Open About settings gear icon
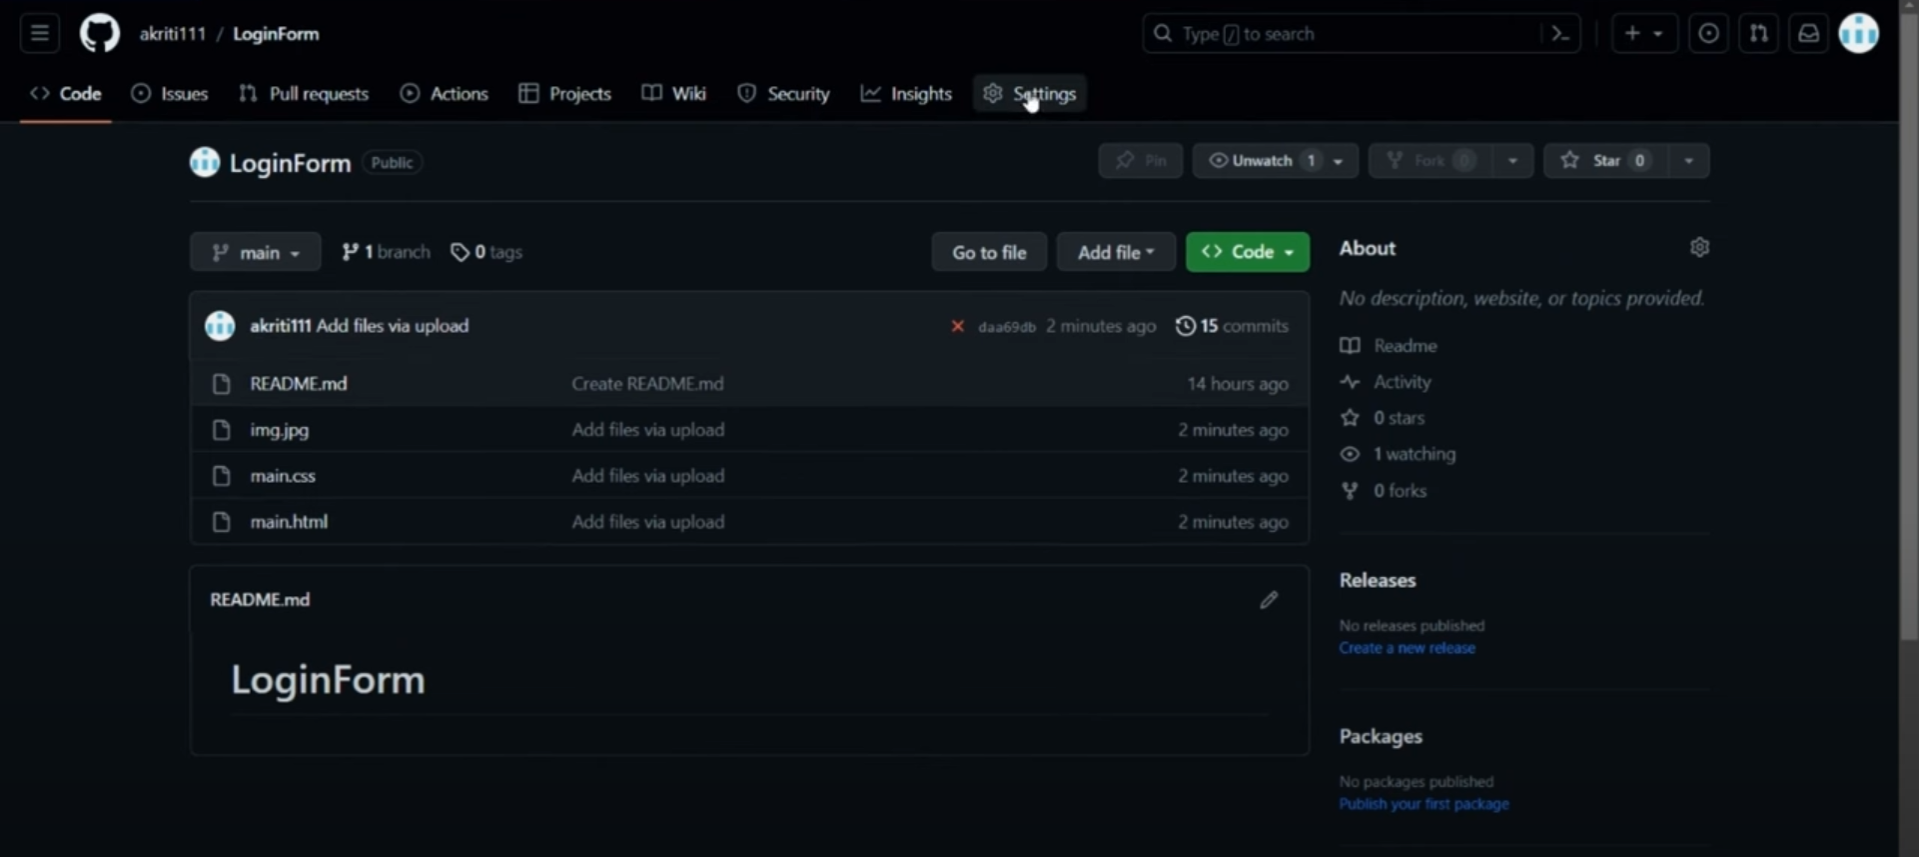The image size is (1919, 857). coord(1699,248)
